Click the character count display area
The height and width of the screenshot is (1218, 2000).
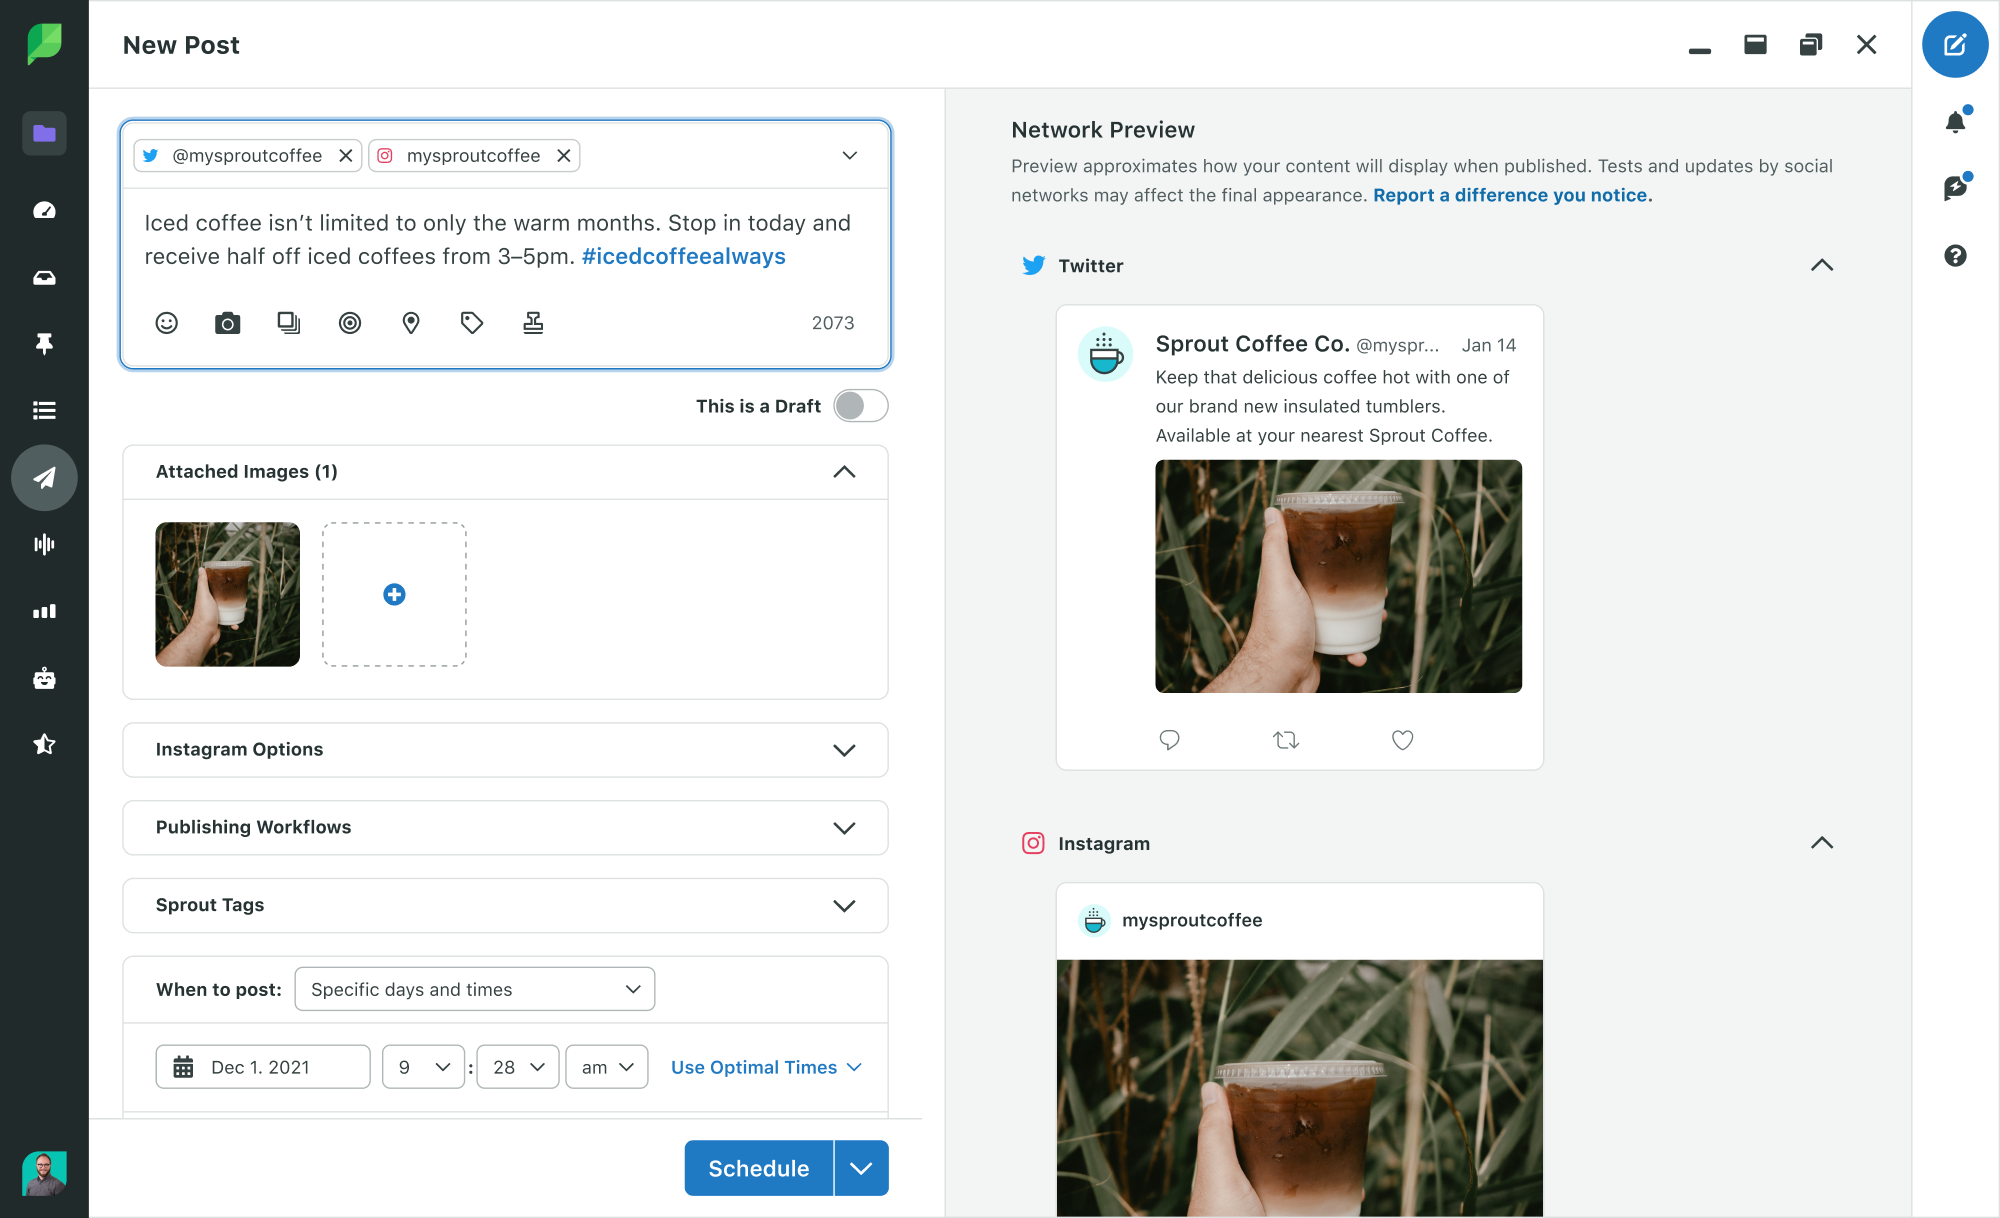coord(833,321)
